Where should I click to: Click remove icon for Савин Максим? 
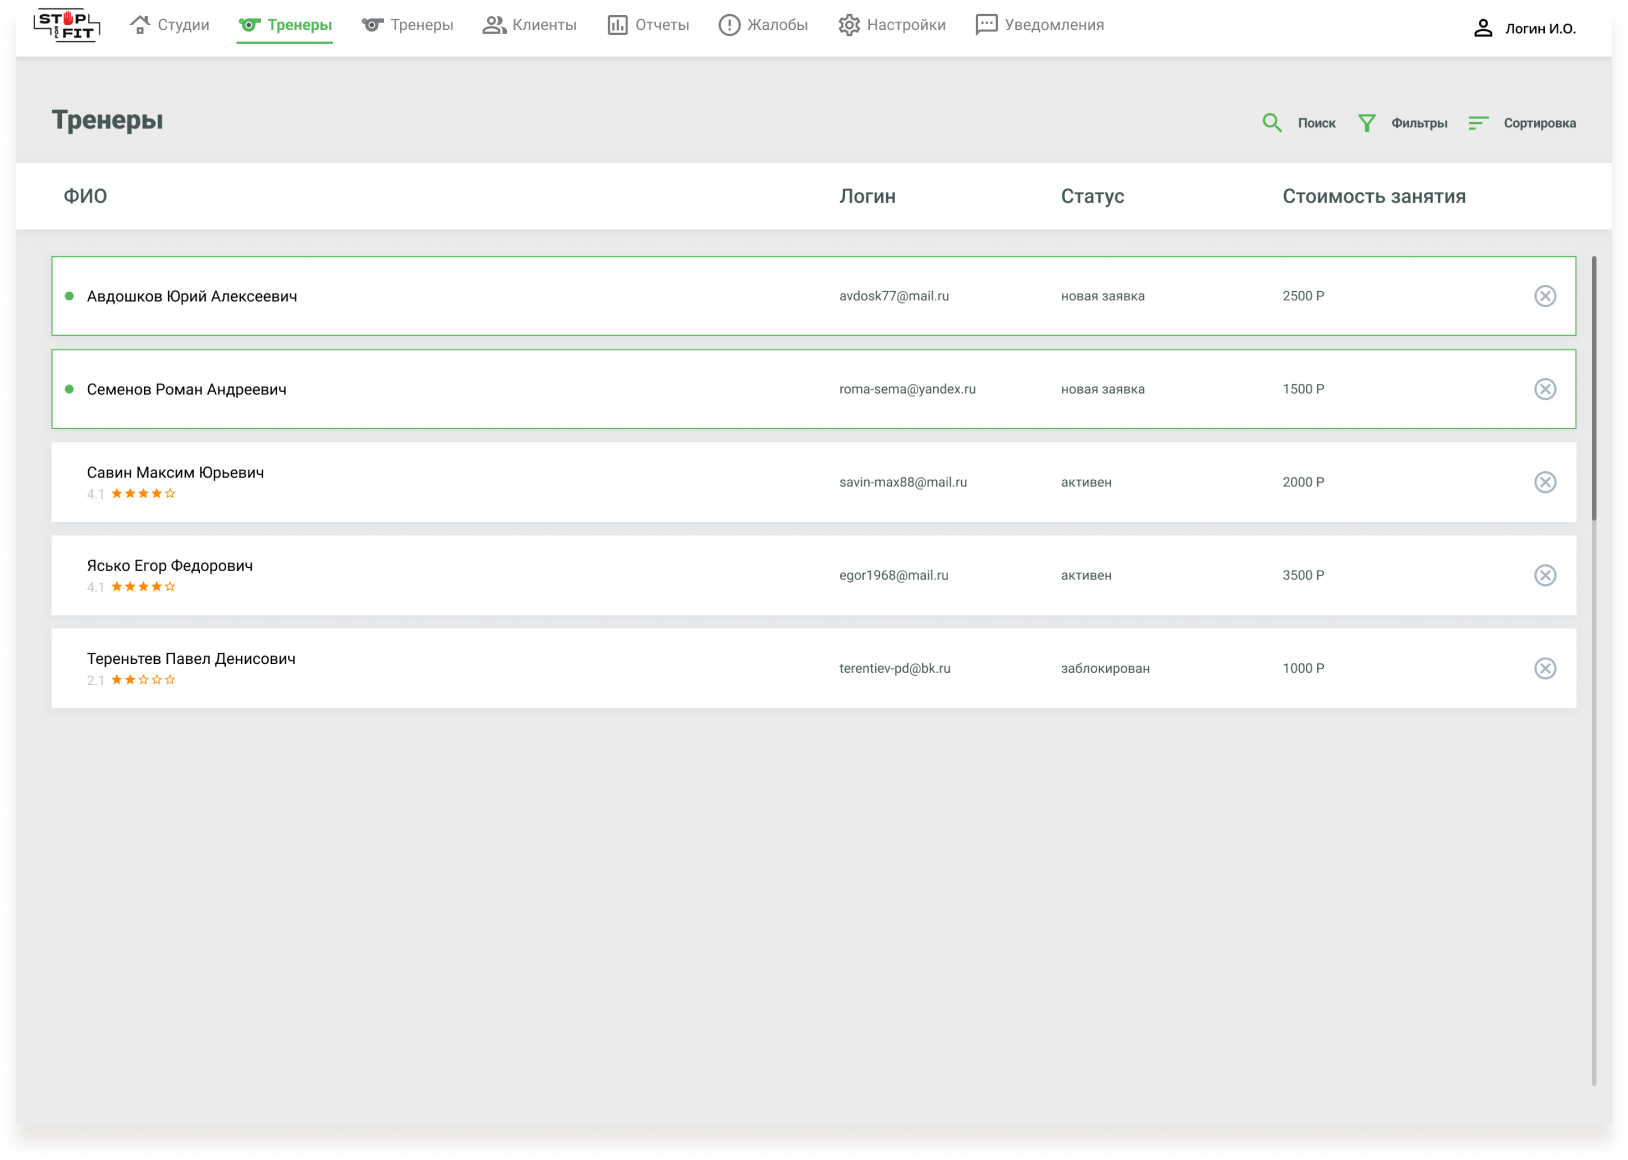1545,482
